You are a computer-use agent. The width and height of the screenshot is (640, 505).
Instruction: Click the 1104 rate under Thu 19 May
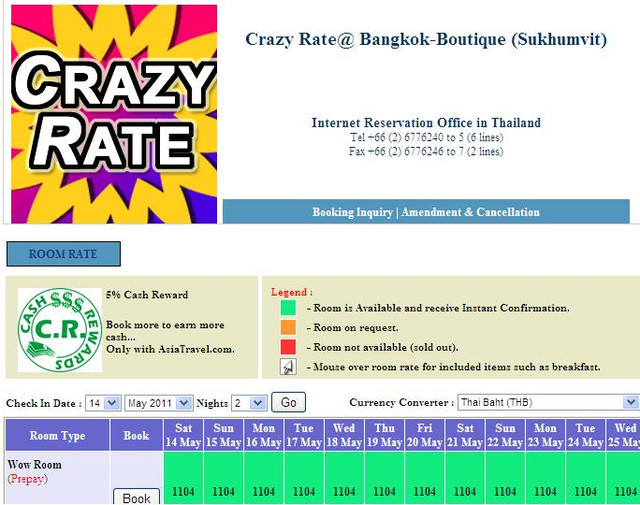click(384, 492)
